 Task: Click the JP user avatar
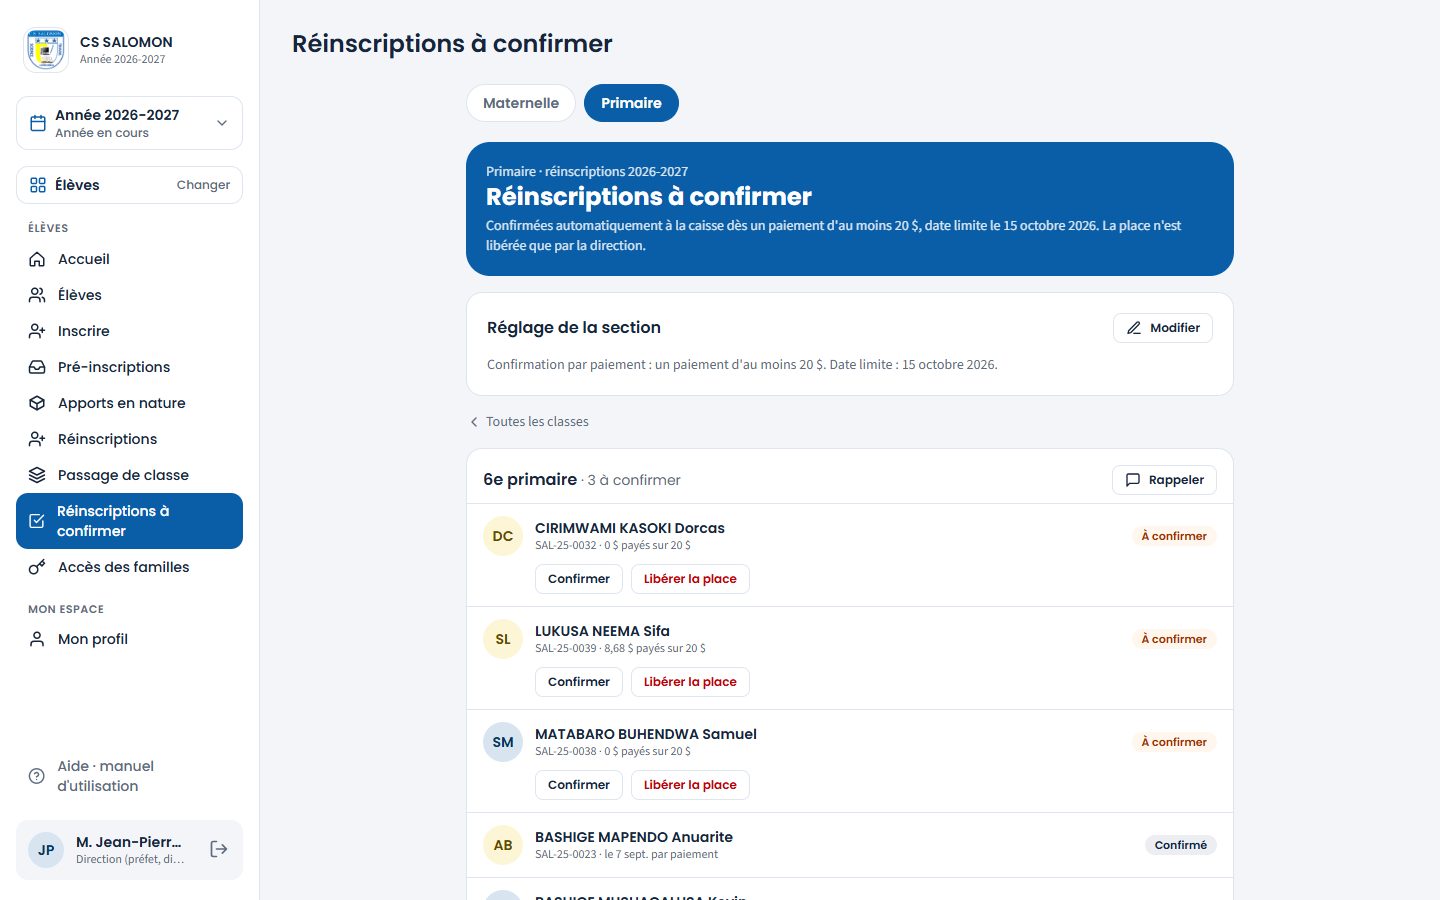coord(46,850)
